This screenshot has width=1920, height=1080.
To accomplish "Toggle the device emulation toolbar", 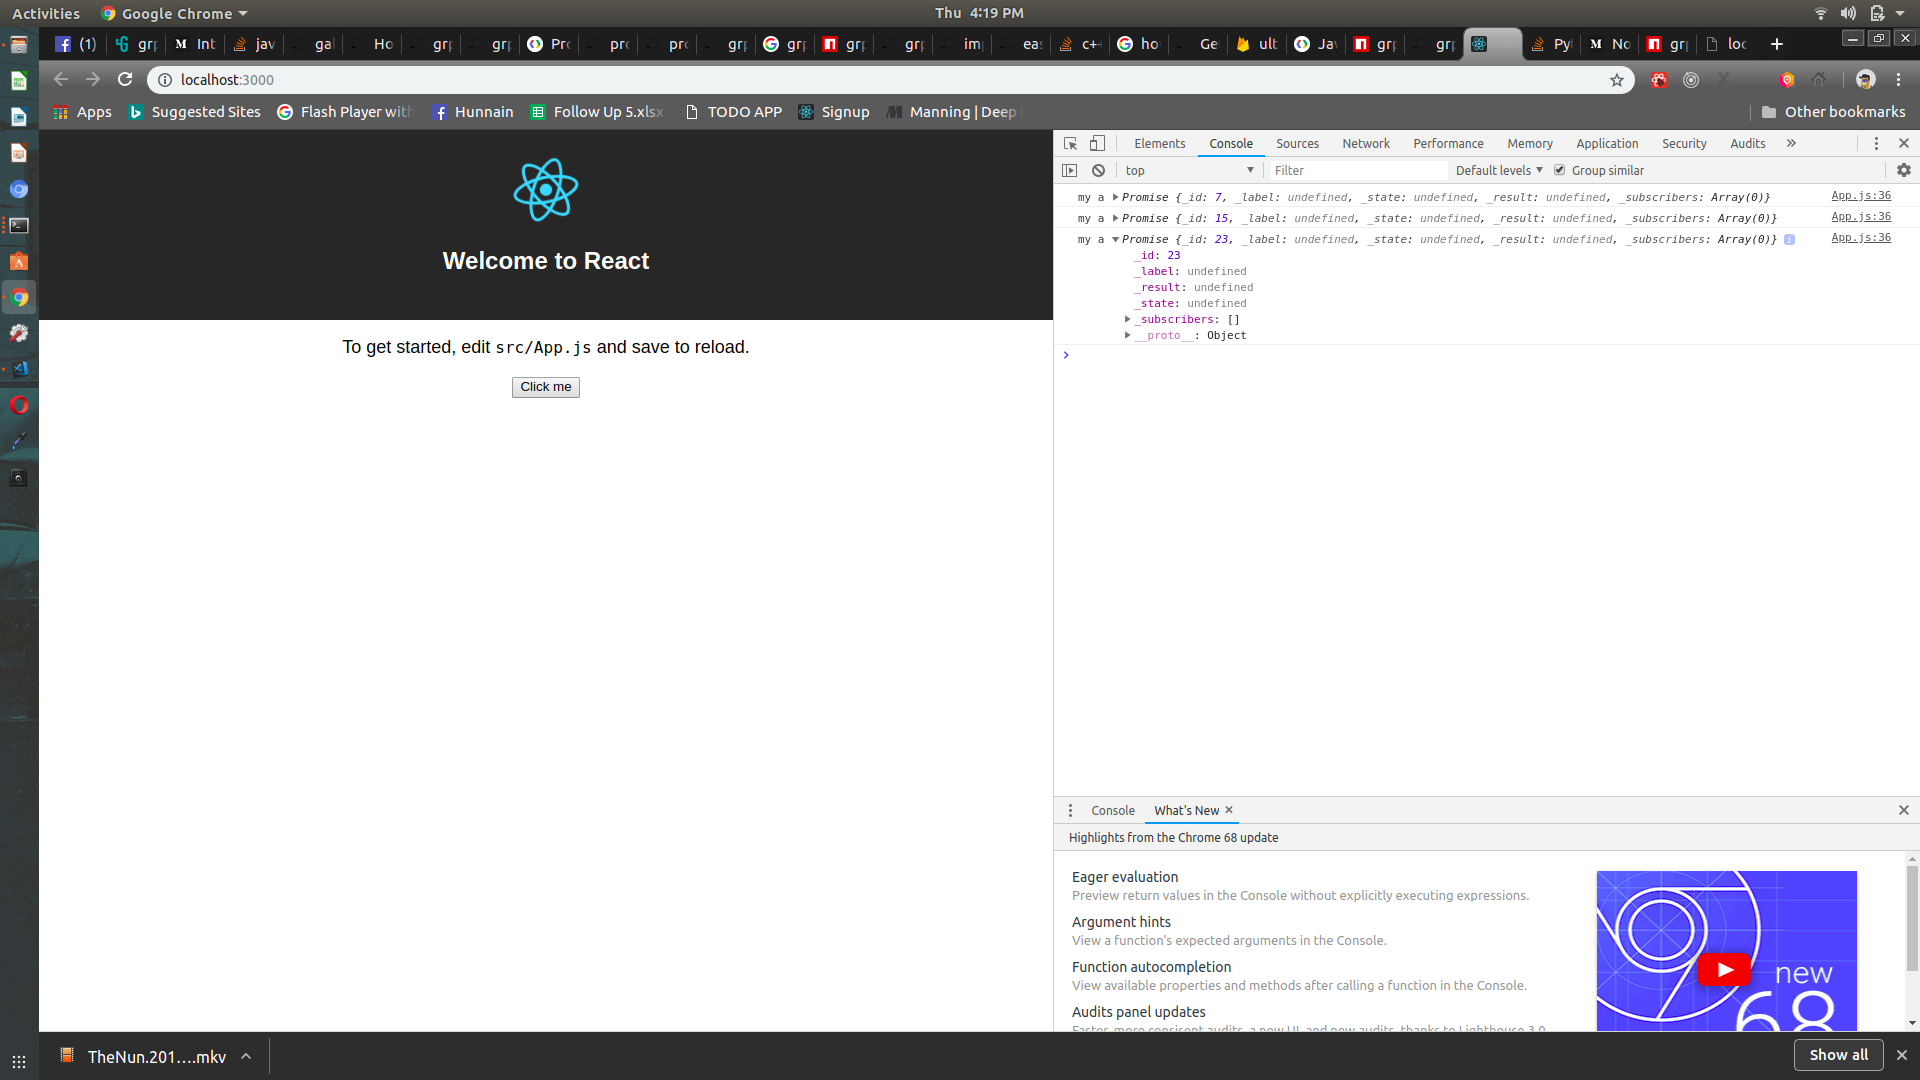I will point(1097,143).
